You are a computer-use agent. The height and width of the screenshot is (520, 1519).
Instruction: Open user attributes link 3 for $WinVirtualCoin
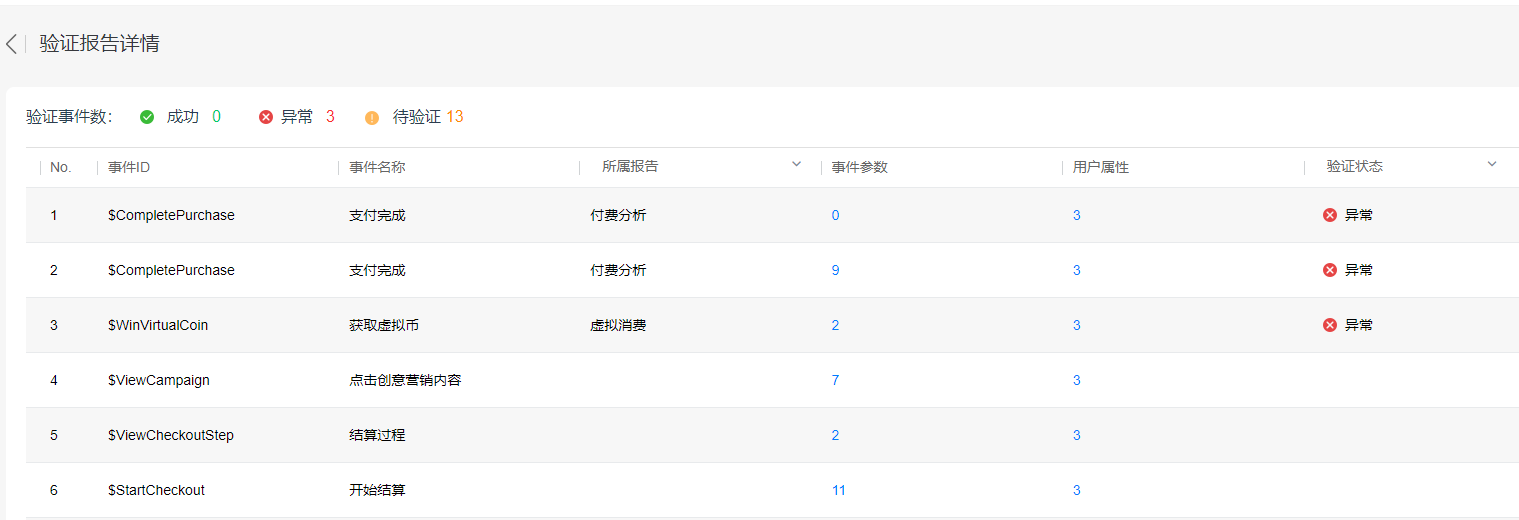click(1077, 325)
